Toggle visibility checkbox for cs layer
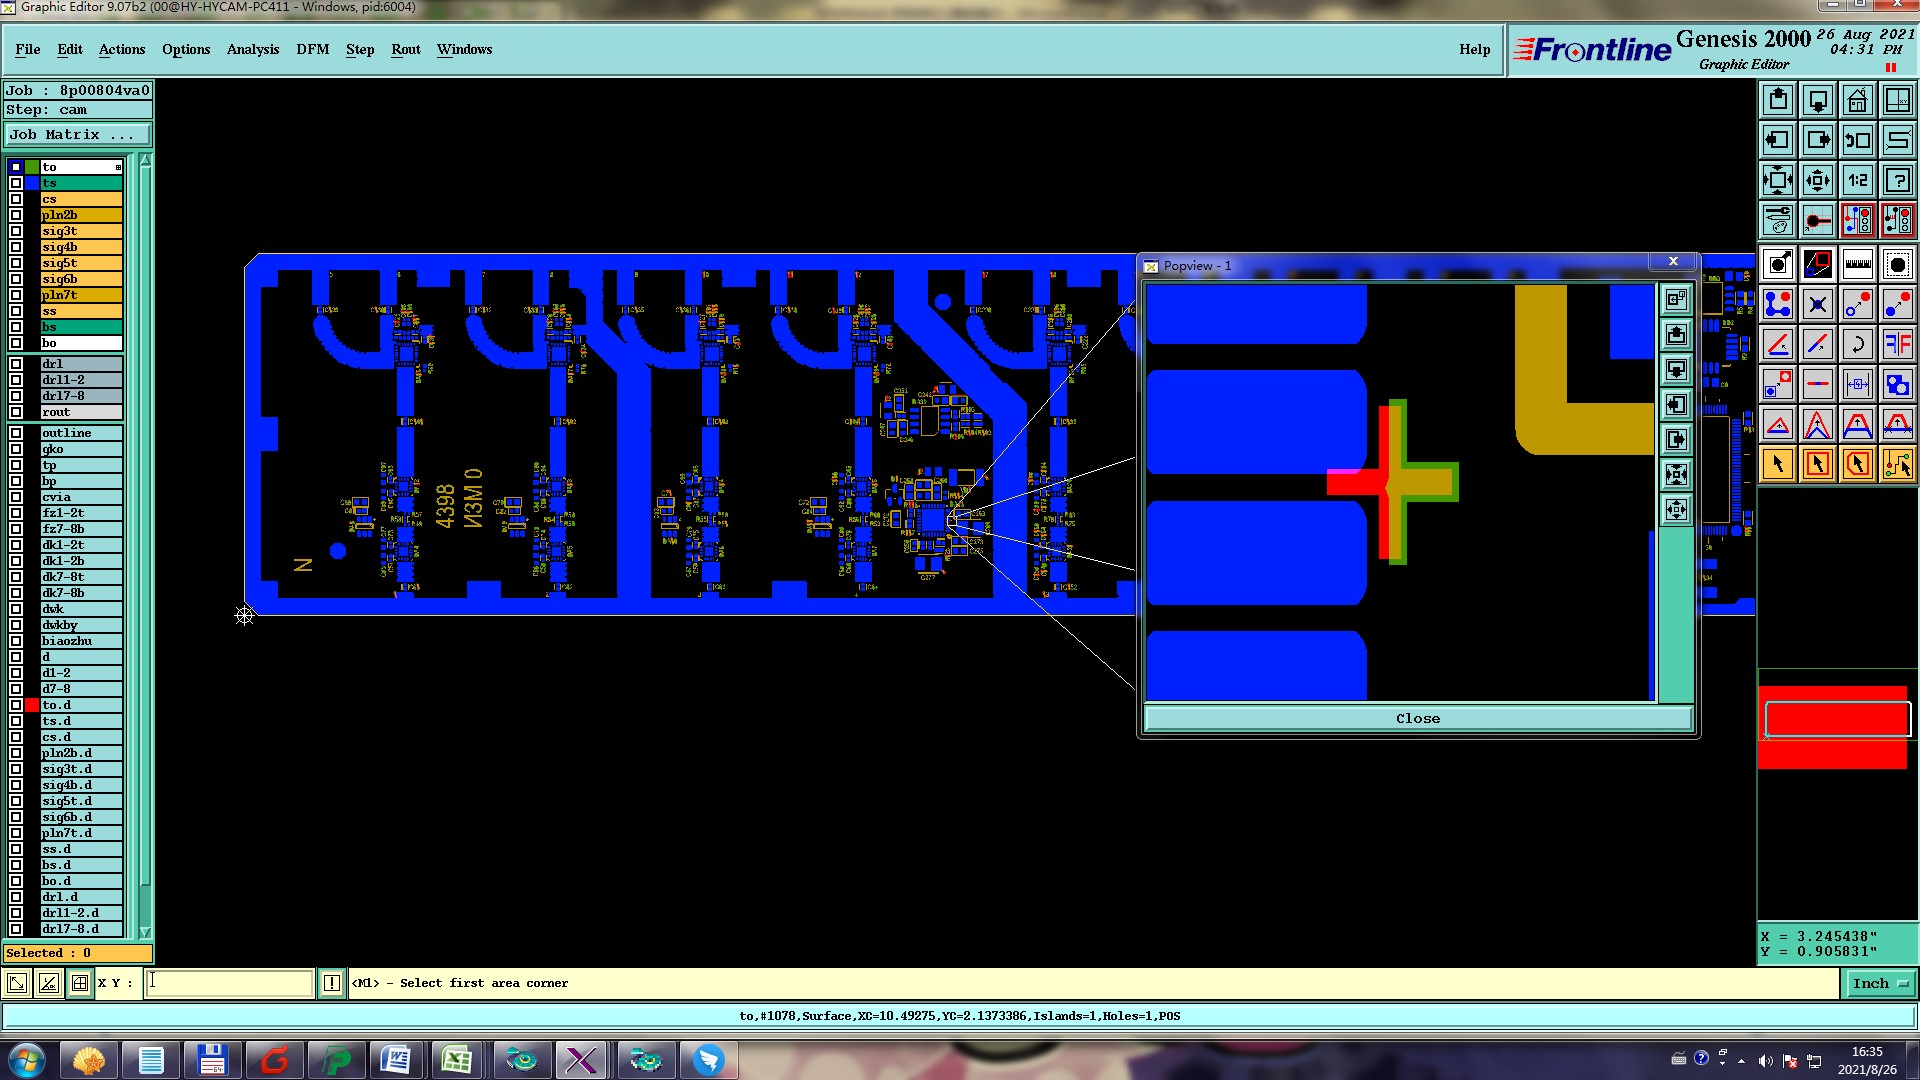This screenshot has height=1080, width=1920. pos(16,199)
